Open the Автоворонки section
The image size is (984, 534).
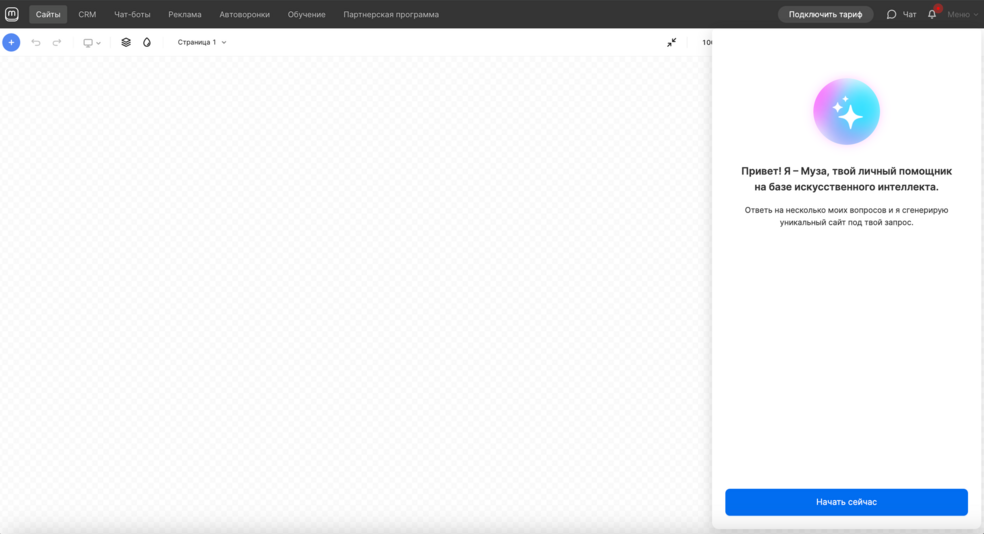pyautogui.click(x=245, y=14)
